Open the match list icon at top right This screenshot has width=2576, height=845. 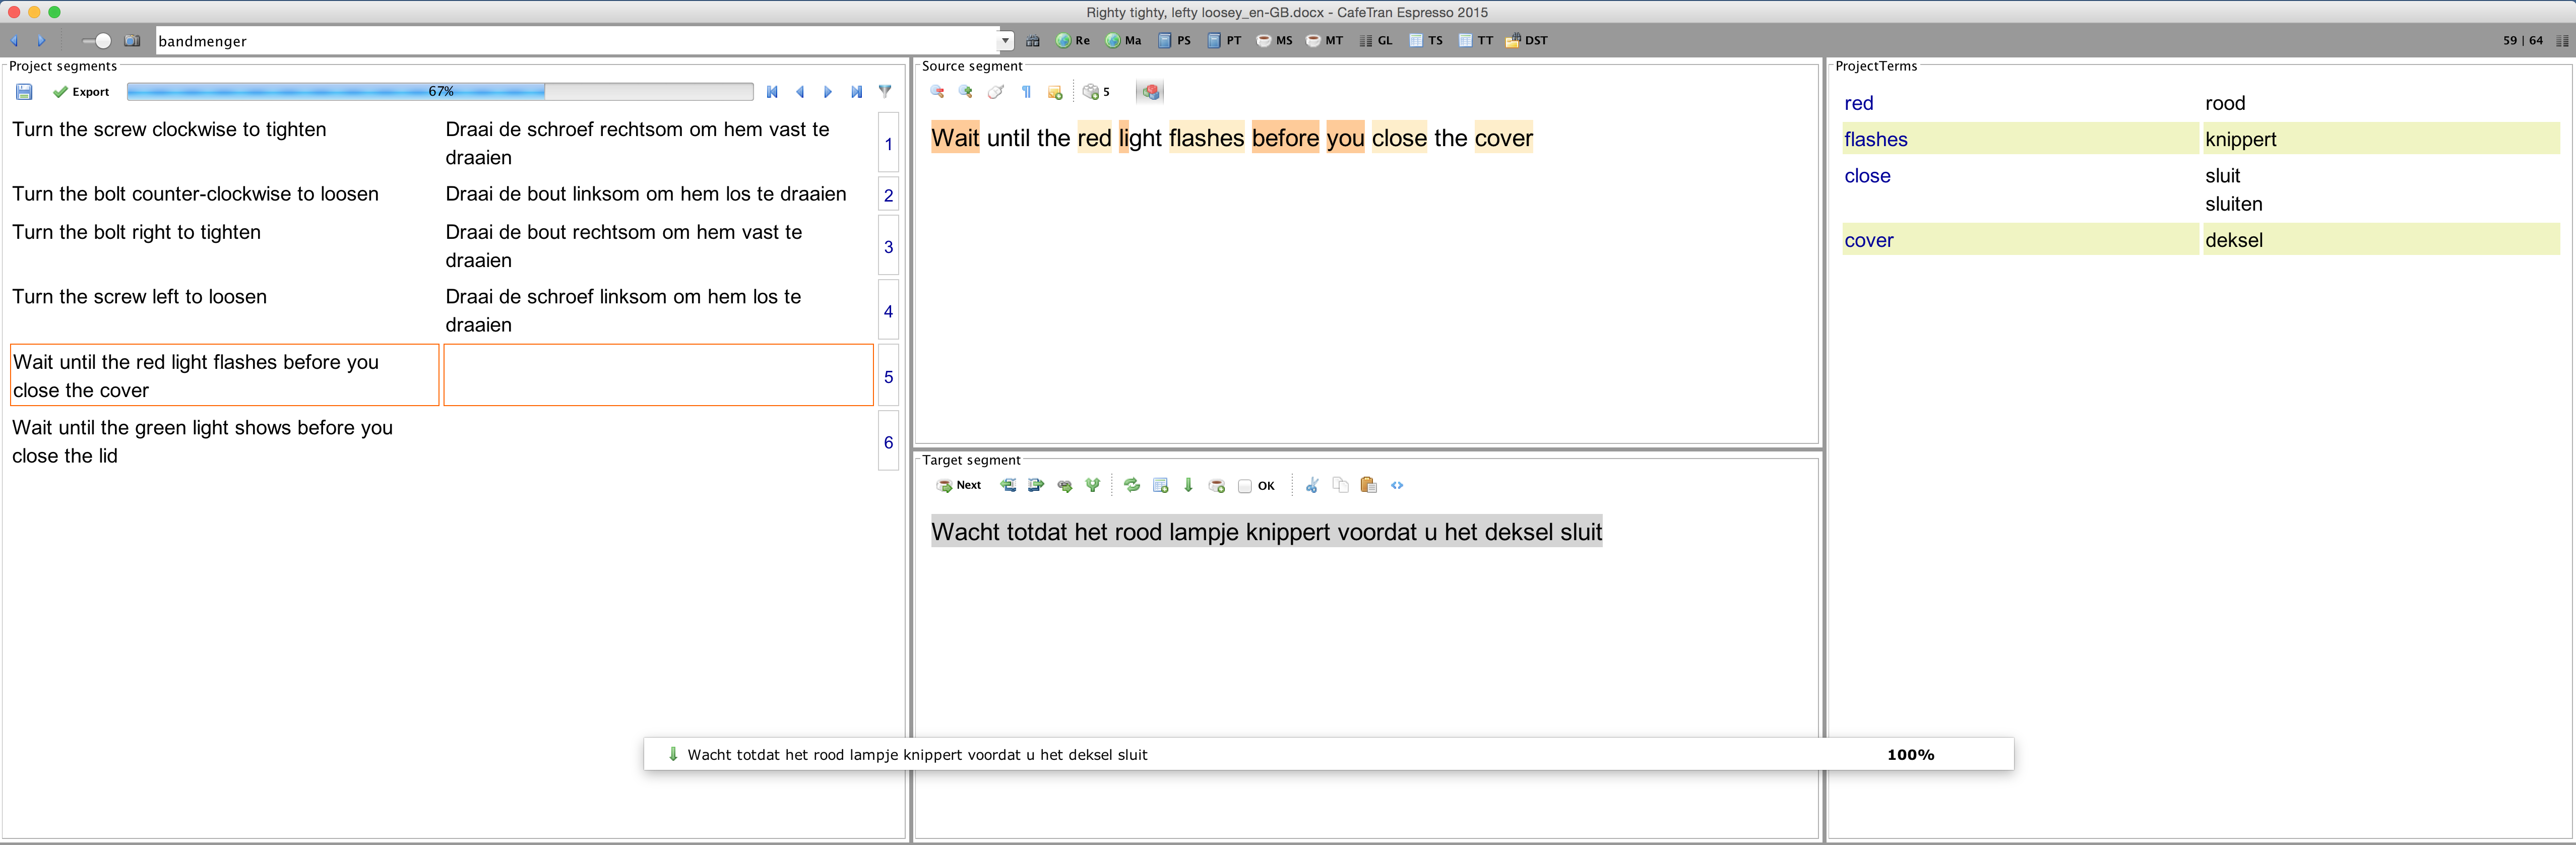pyautogui.click(x=2562, y=41)
